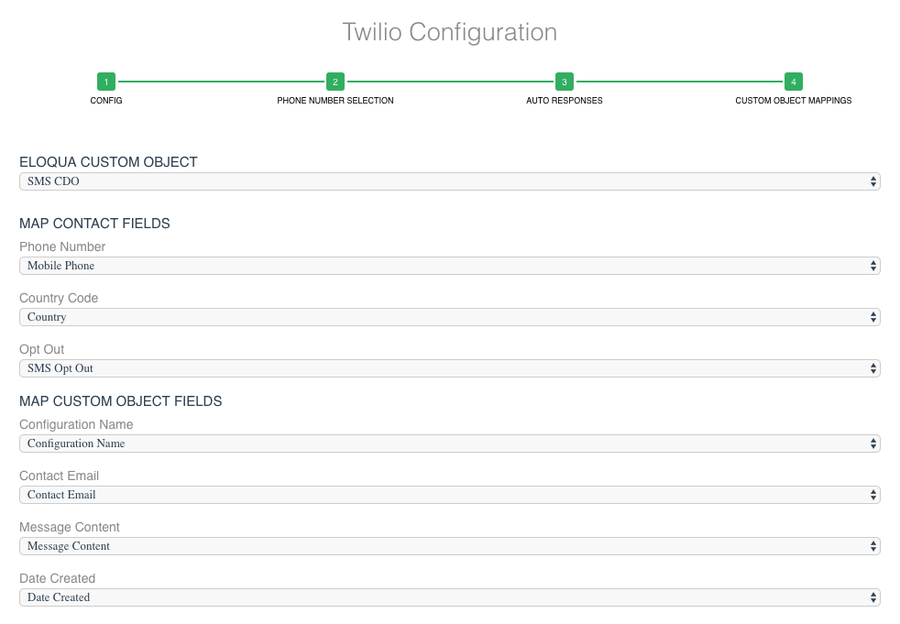This screenshot has width=900, height=624.
Task: Click the Opt Out field label
Action: coord(42,350)
